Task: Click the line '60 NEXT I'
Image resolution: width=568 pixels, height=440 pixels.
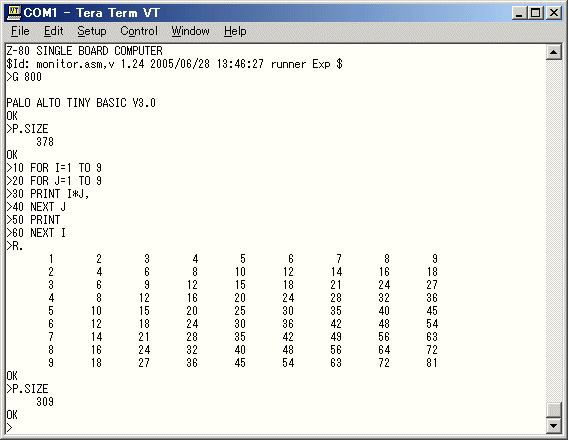Action: (x=36, y=233)
